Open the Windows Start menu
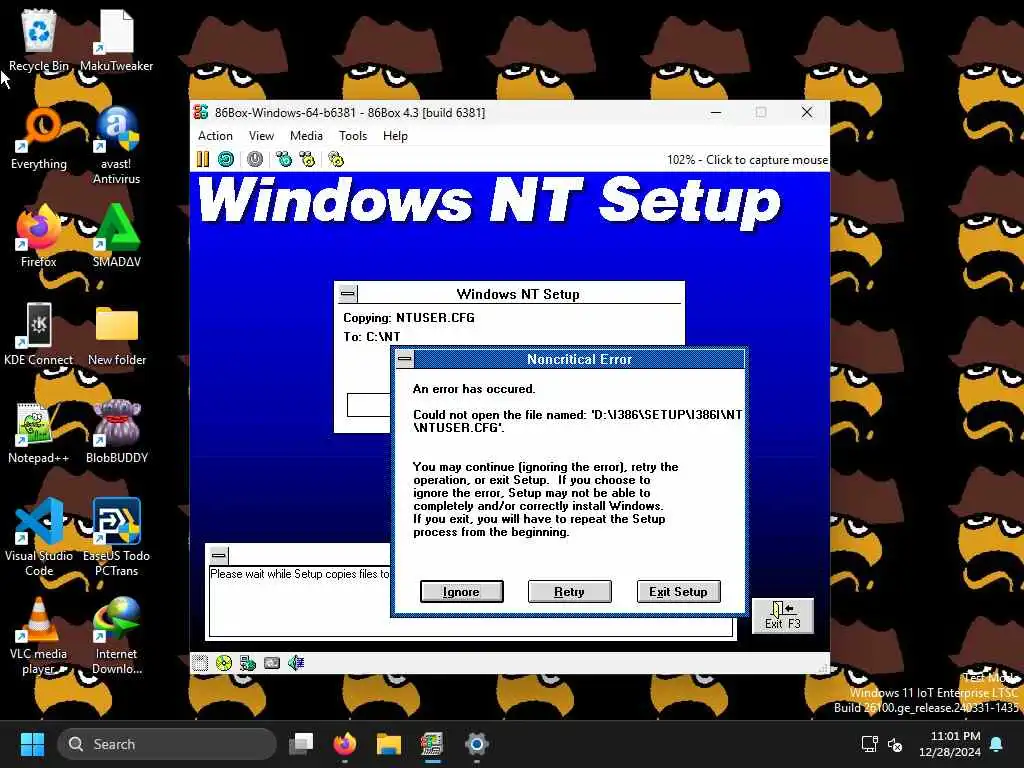Viewport: 1024px width, 768px height. 32,744
